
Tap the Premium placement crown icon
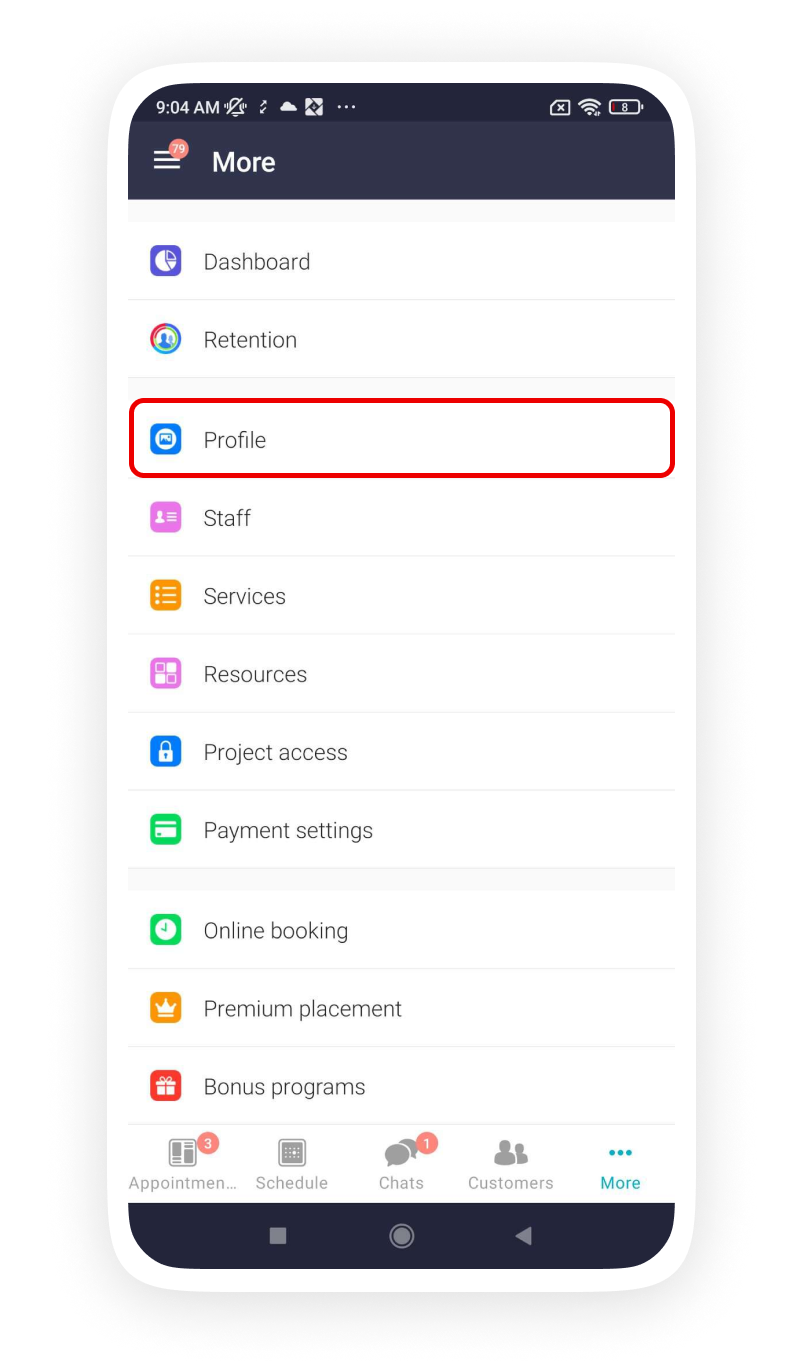pyautogui.click(x=166, y=1007)
